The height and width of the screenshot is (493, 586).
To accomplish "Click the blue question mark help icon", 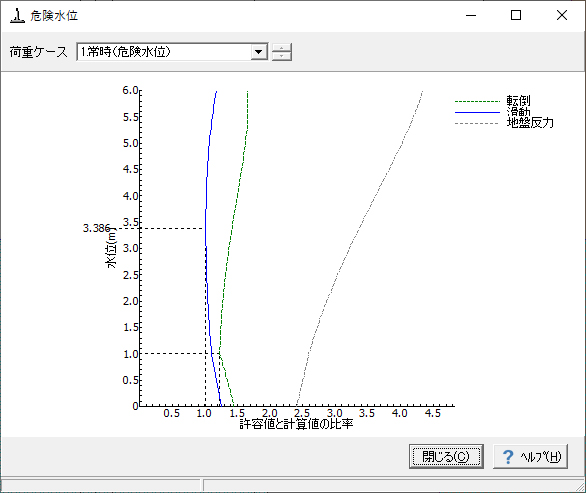I will tap(508, 457).
